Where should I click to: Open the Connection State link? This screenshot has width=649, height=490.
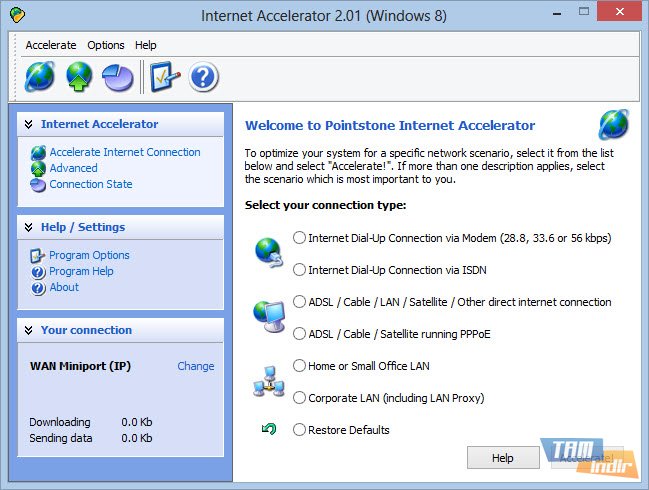pos(91,184)
